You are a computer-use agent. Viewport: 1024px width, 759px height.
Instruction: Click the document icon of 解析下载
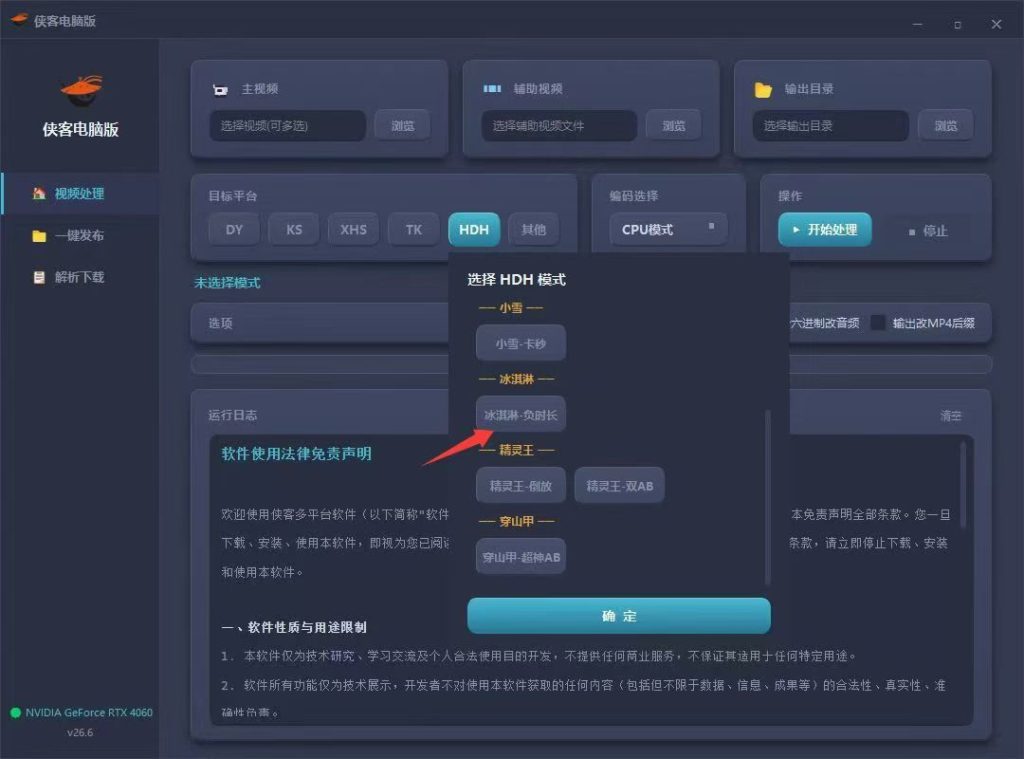(39, 277)
